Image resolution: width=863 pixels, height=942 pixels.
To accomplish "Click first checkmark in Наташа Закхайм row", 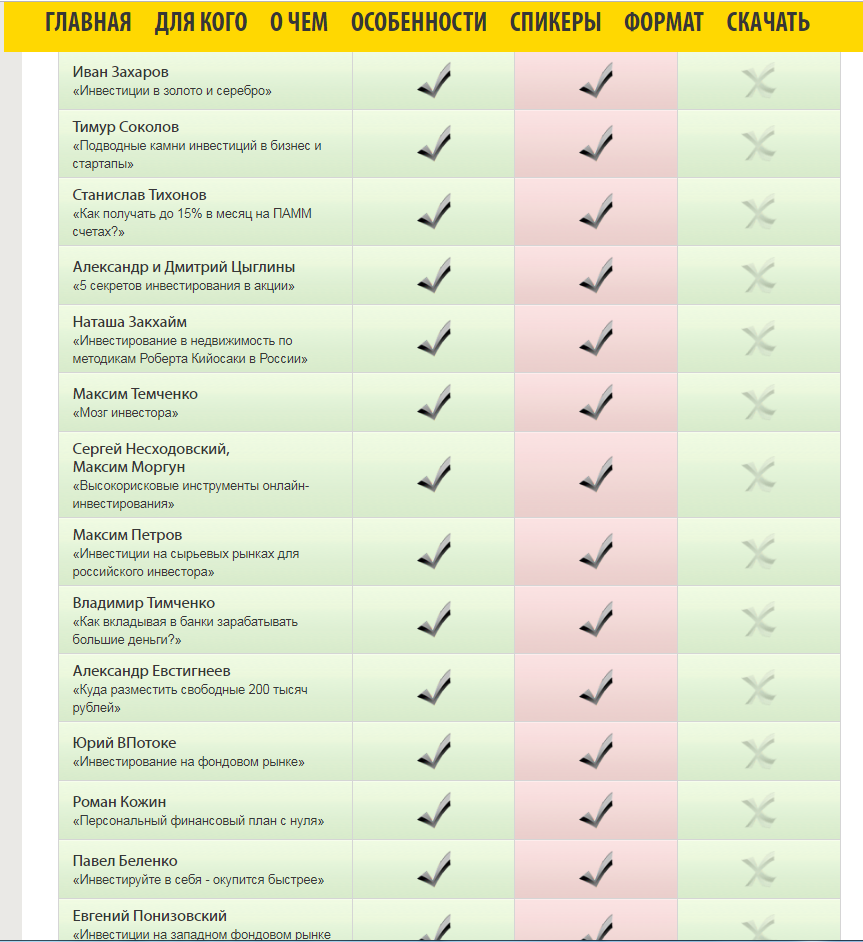I will tap(434, 339).
